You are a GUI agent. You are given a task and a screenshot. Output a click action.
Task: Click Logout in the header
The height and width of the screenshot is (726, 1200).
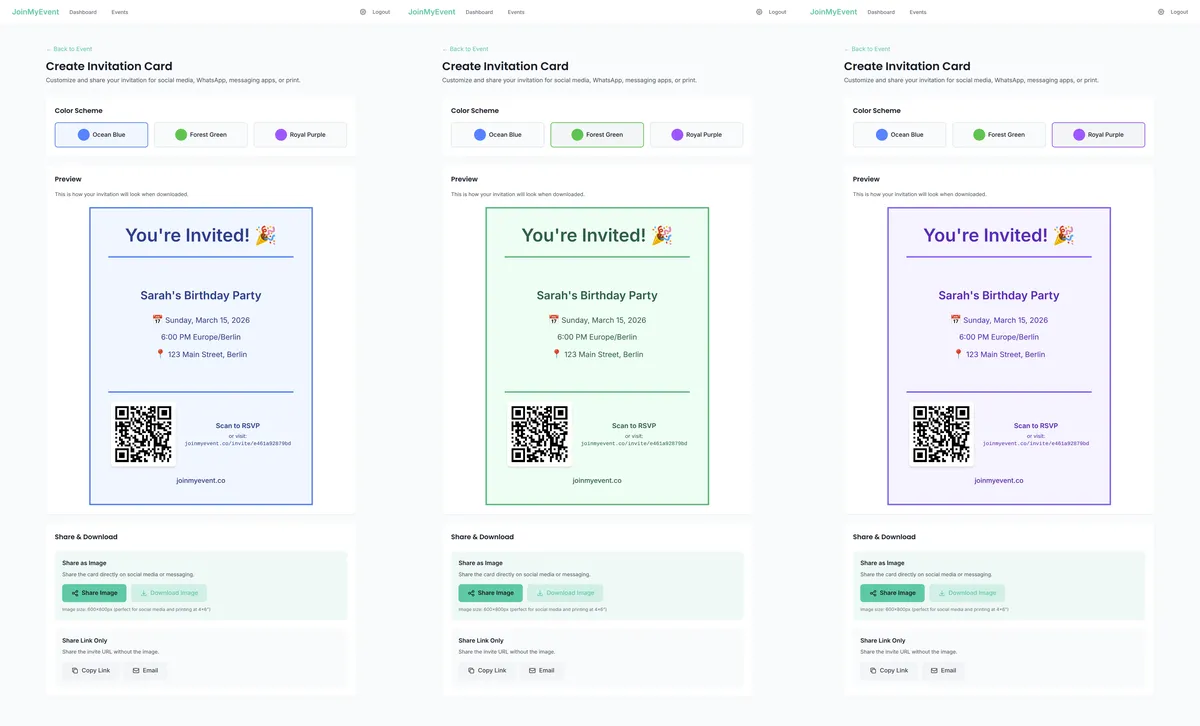click(383, 12)
